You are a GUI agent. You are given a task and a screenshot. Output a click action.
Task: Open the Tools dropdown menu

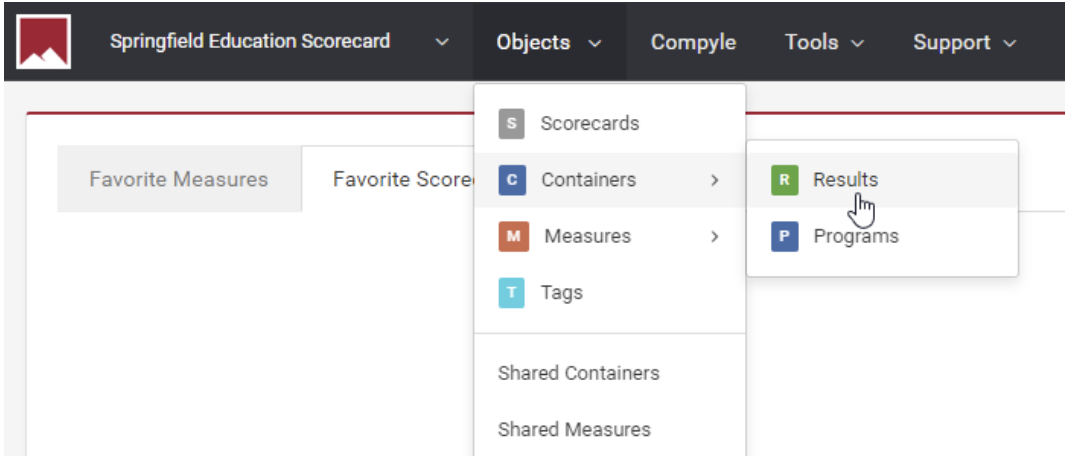824,42
